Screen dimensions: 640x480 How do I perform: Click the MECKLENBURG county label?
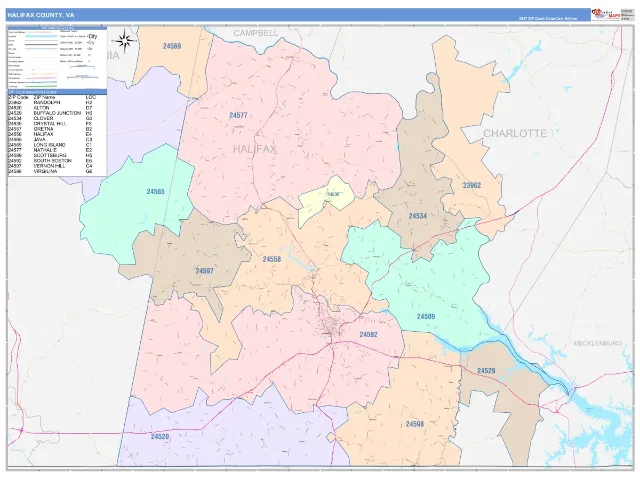(x=598, y=343)
